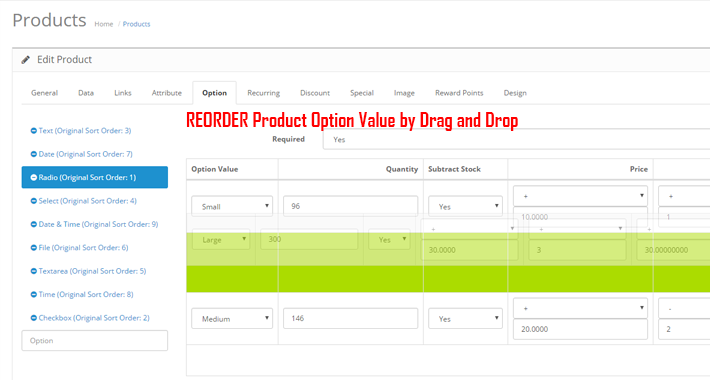Screen dimensions: 710x380
Task: Select Checkbox (Original Sort Order: 2) option
Action: [x=94, y=318]
